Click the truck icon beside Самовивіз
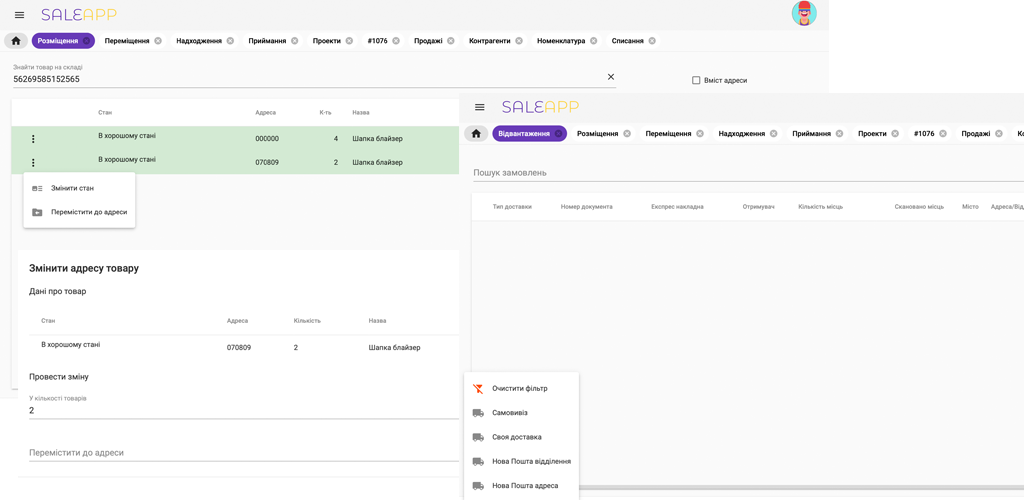Screen dimensions: 1024x500 point(478,413)
